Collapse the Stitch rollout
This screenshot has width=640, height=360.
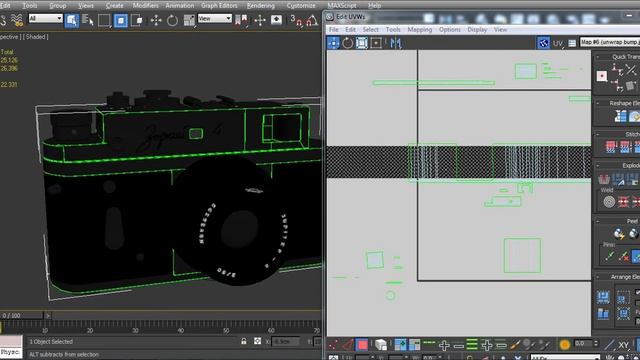[x=598, y=135]
